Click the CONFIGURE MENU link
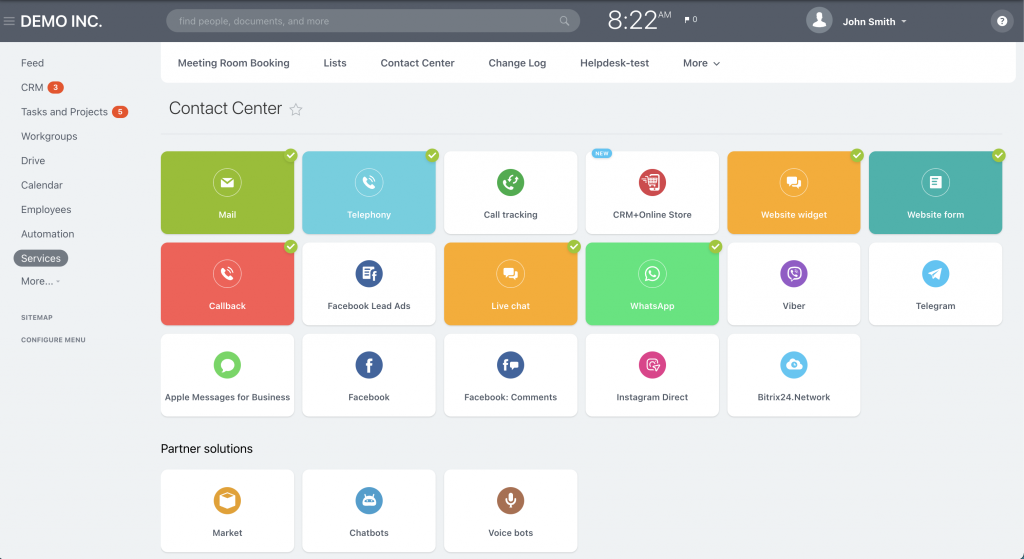Image resolution: width=1024 pixels, height=559 pixels. point(54,340)
